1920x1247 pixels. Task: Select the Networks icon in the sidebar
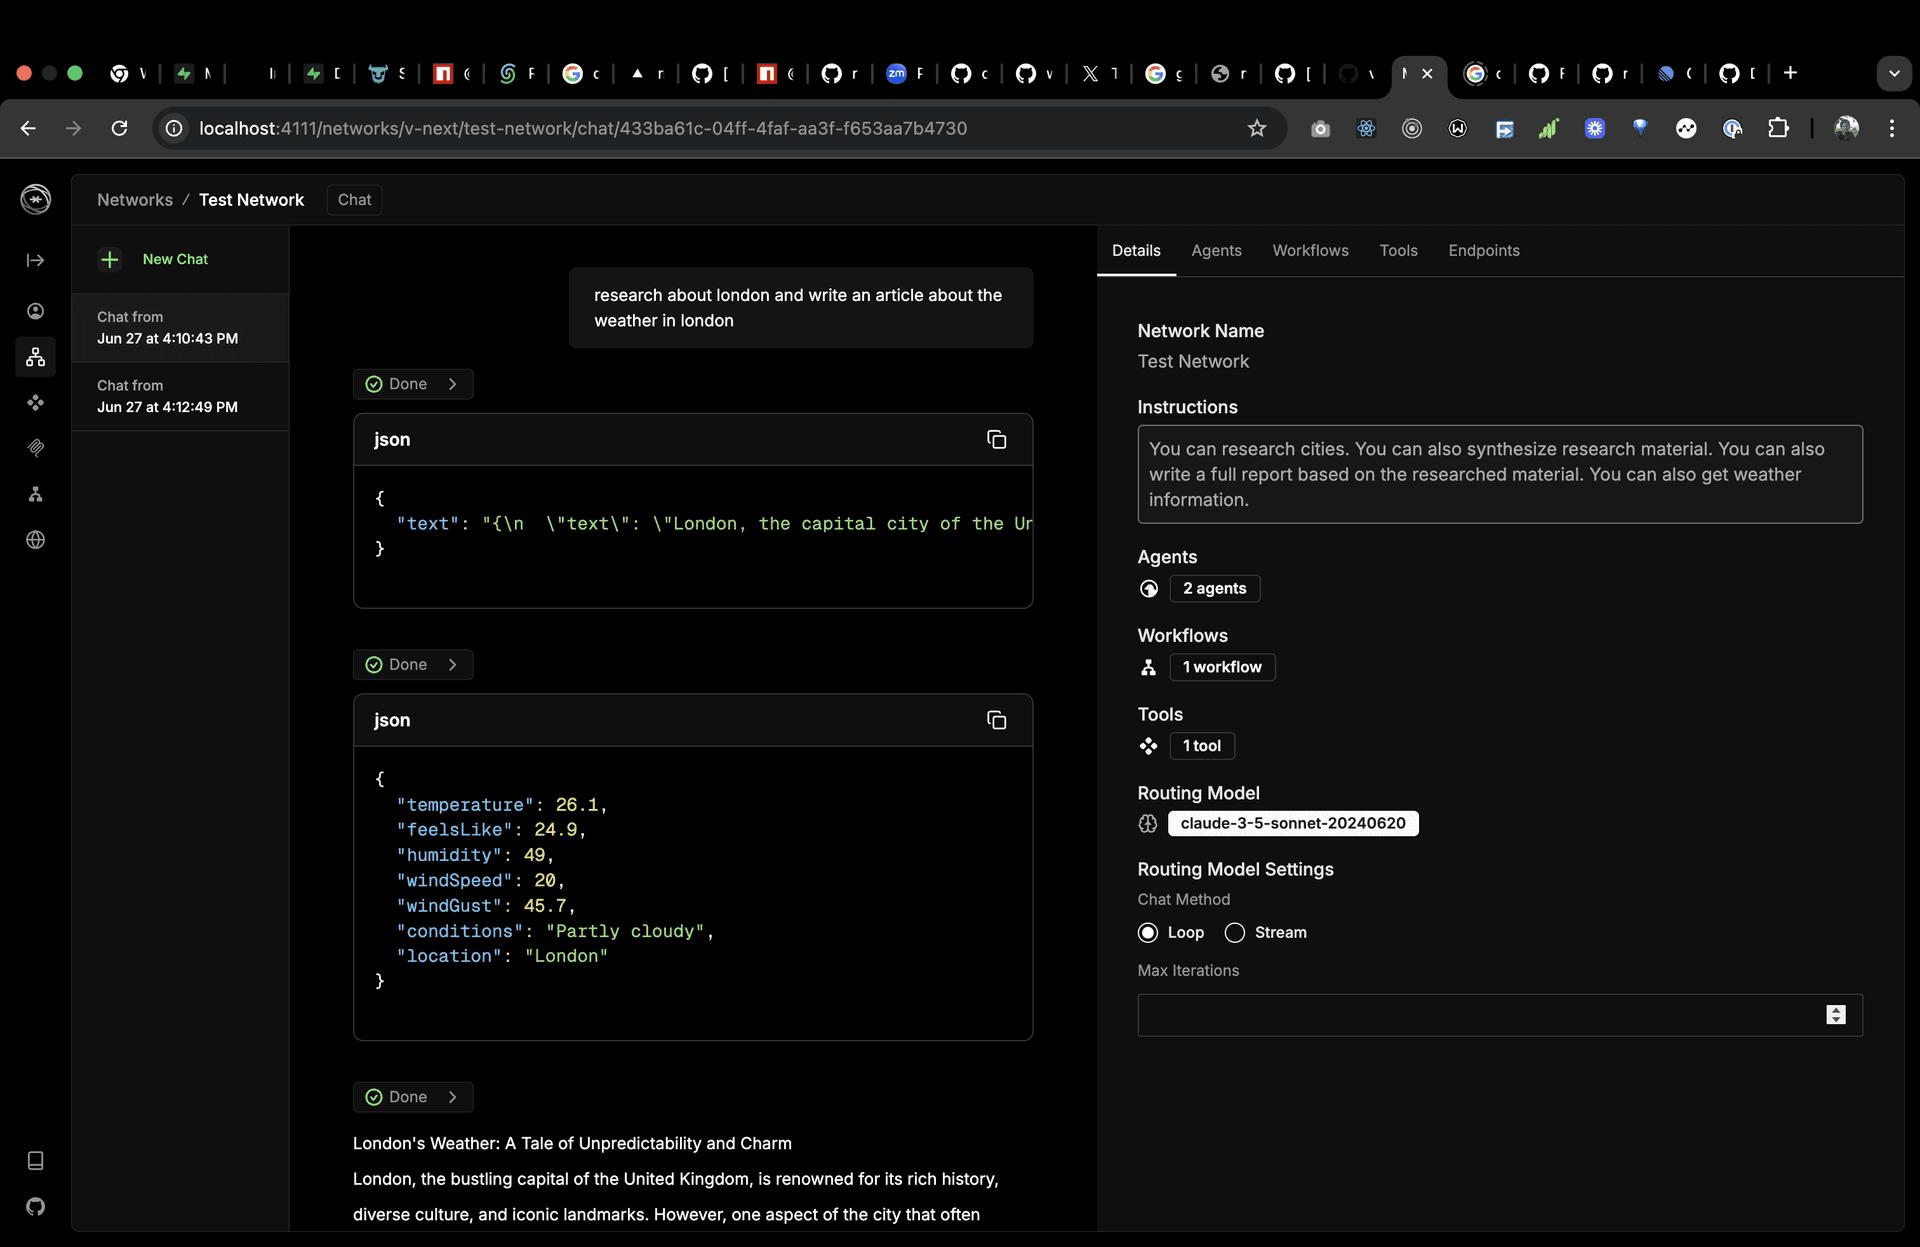click(x=35, y=357)
